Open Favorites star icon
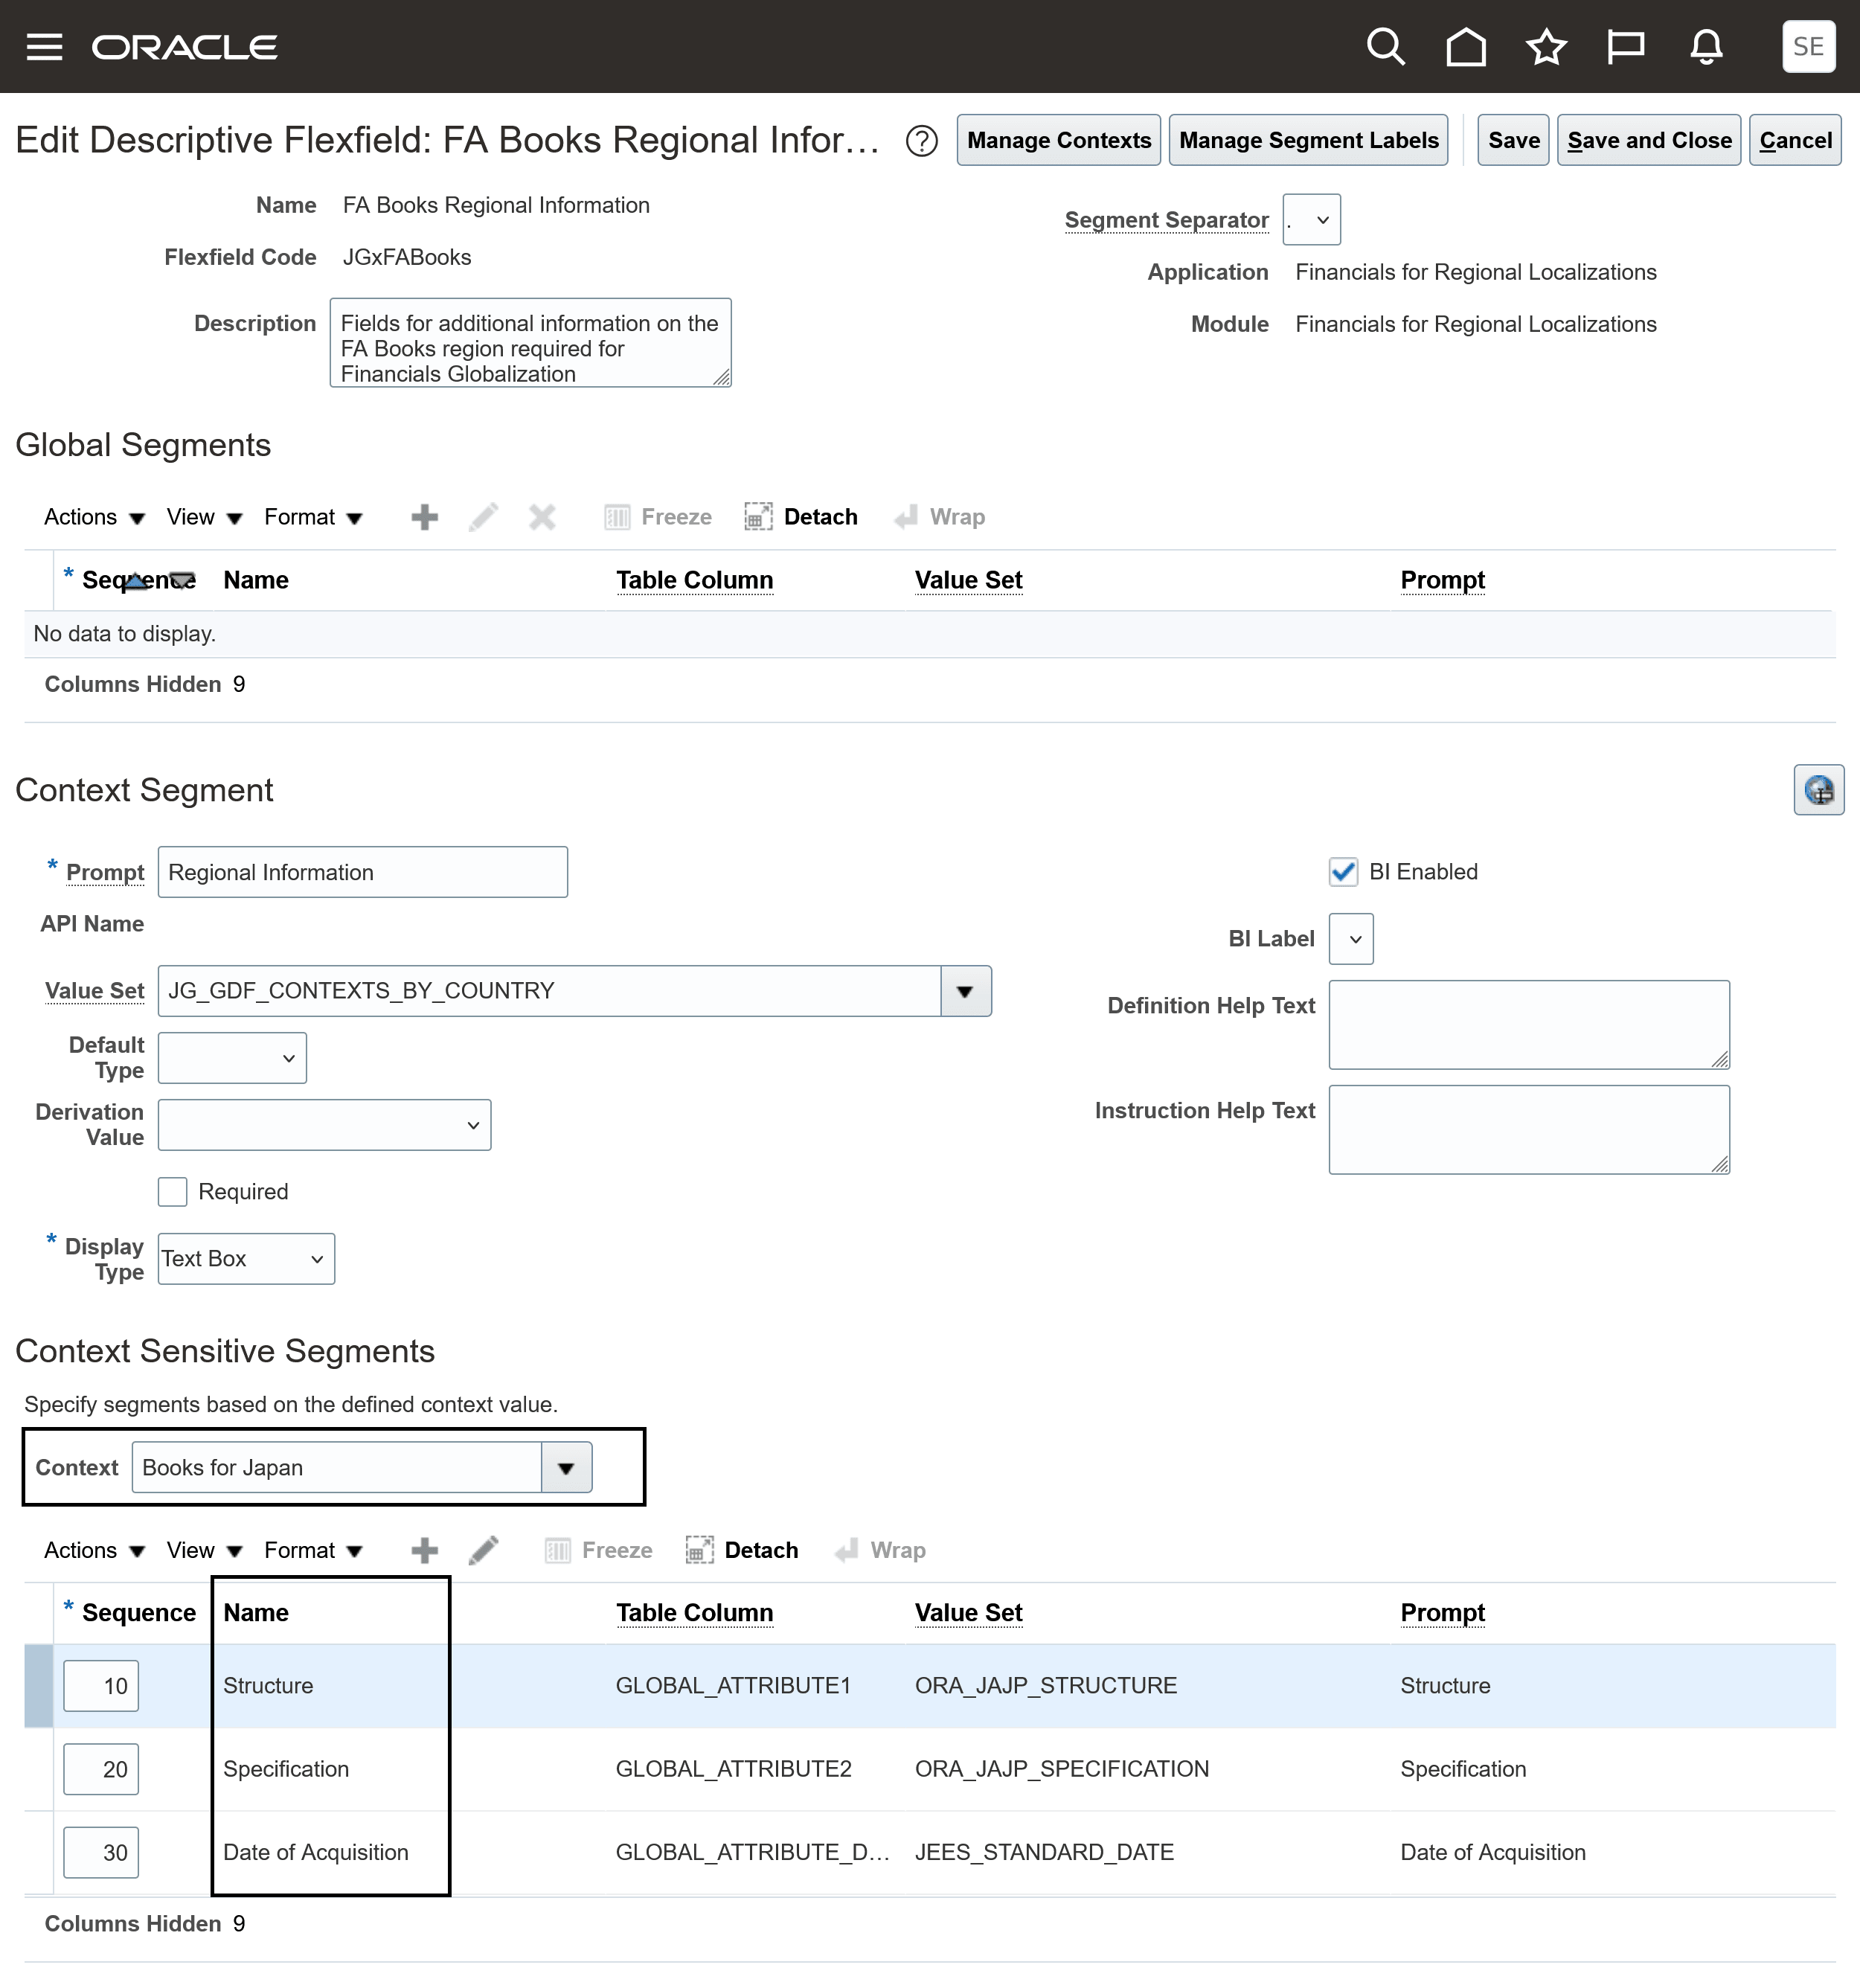This screenshot has height=1988, width=1860. (x=1545, y=47)
